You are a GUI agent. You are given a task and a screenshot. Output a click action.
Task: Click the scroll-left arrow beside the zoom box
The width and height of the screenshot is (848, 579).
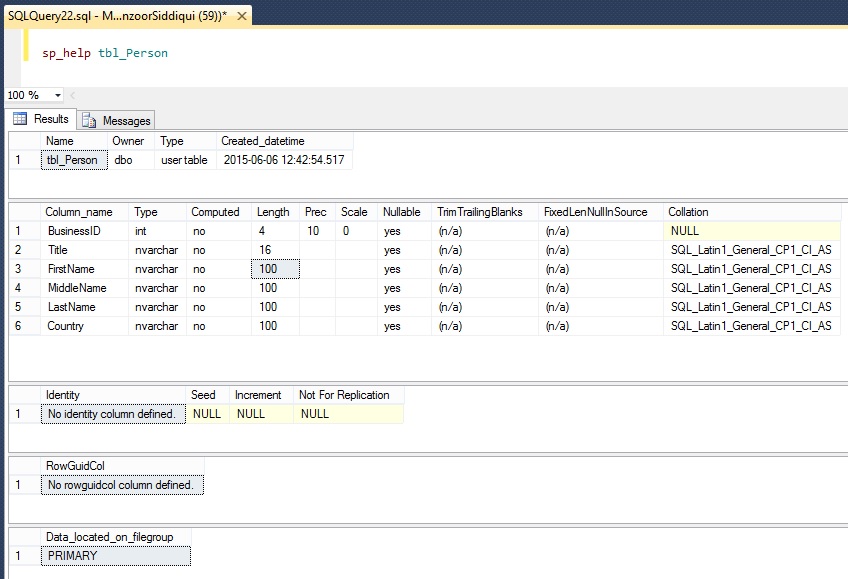[x=72, y=95]
